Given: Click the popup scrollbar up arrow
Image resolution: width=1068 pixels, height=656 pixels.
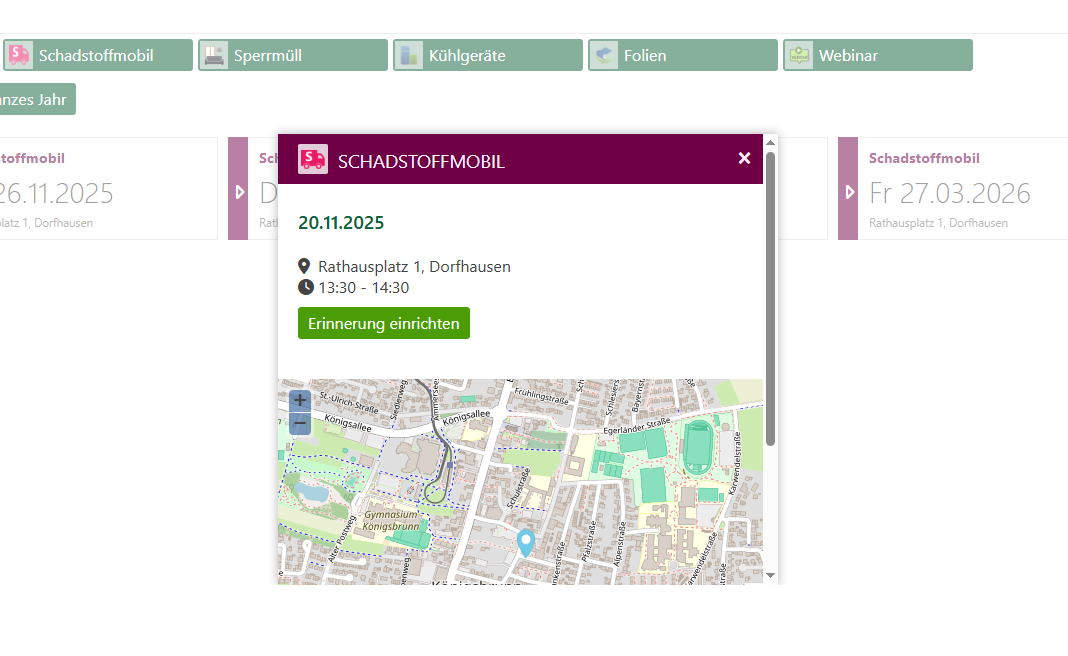Looking at the screenshot, I should click(770, 143).
